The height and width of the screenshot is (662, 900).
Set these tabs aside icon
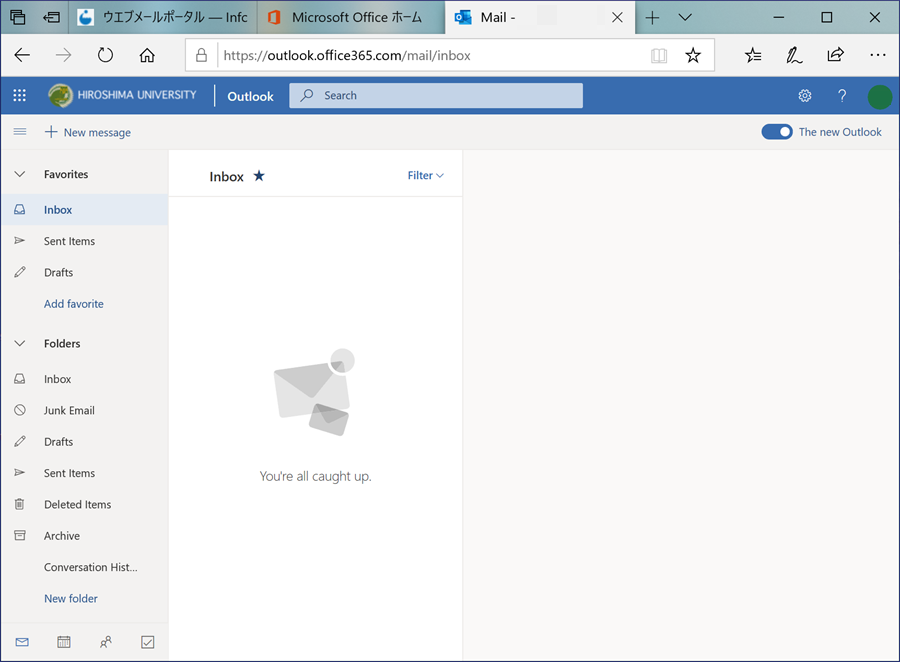click(x=52, y=17)
